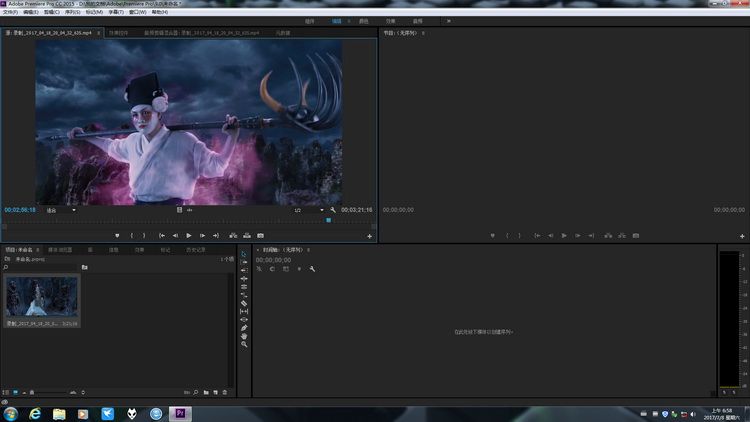
Task: Open the Program monitor panel menu
Action: click(423, 33)
